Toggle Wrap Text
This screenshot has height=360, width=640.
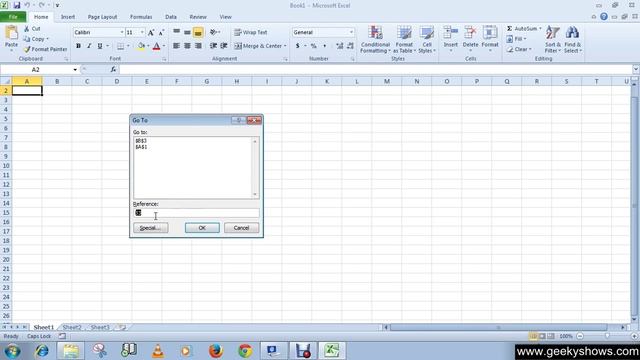(x=251, y=32)
